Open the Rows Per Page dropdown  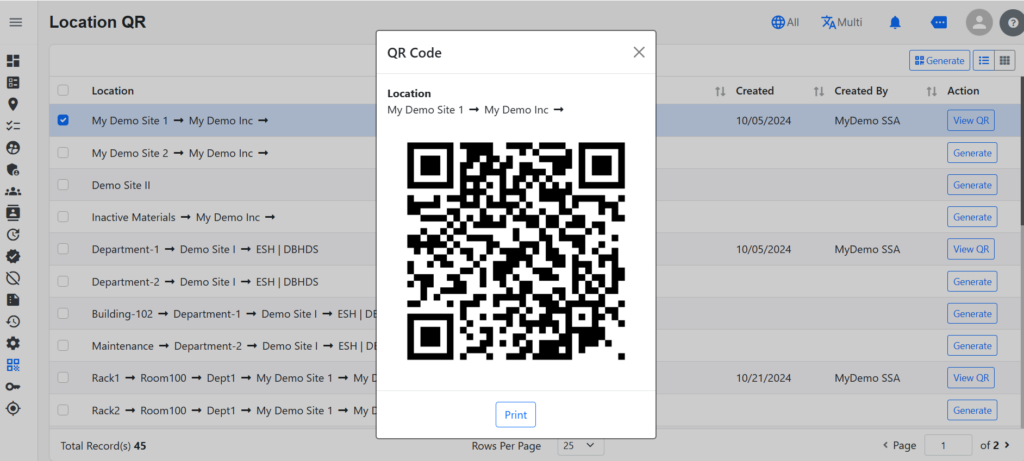click(581, 445)
